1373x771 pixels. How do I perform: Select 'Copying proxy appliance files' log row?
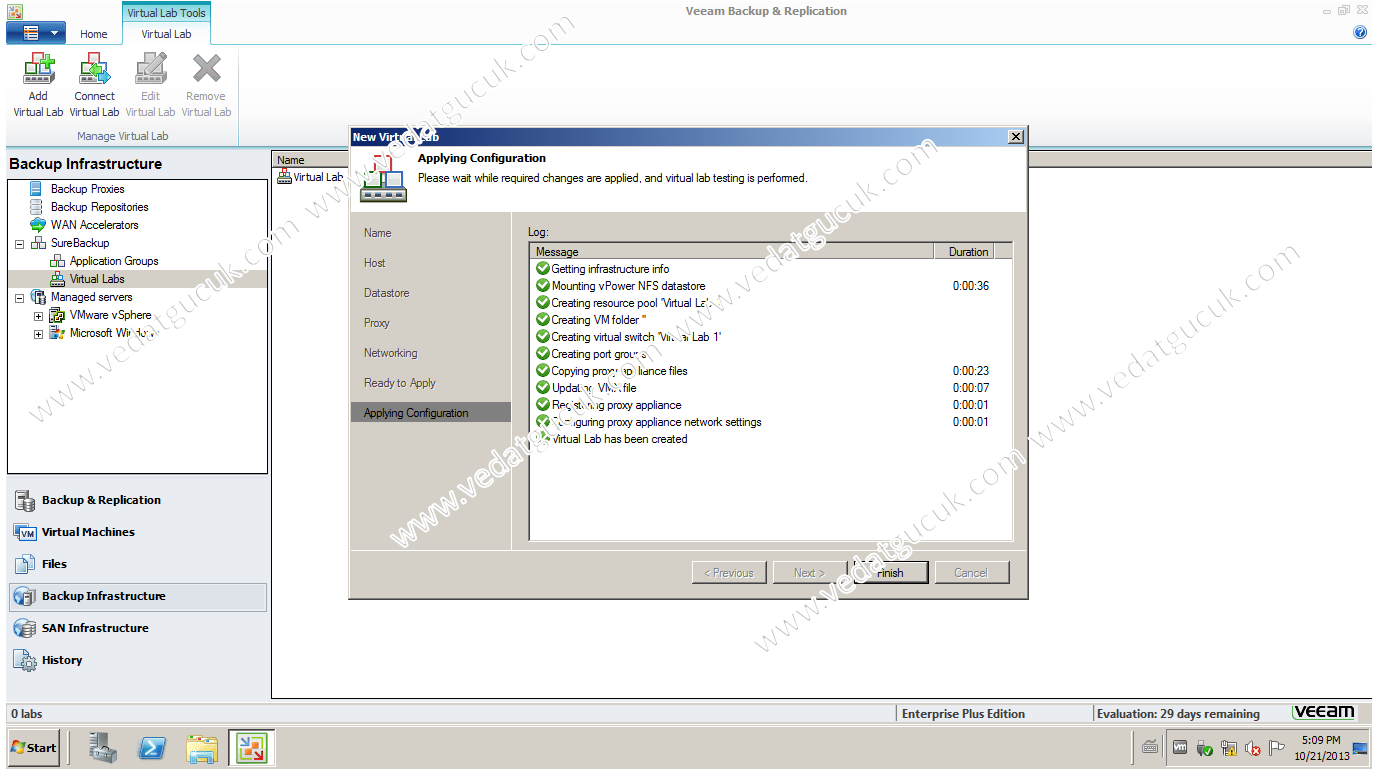(x=771, y=371)
